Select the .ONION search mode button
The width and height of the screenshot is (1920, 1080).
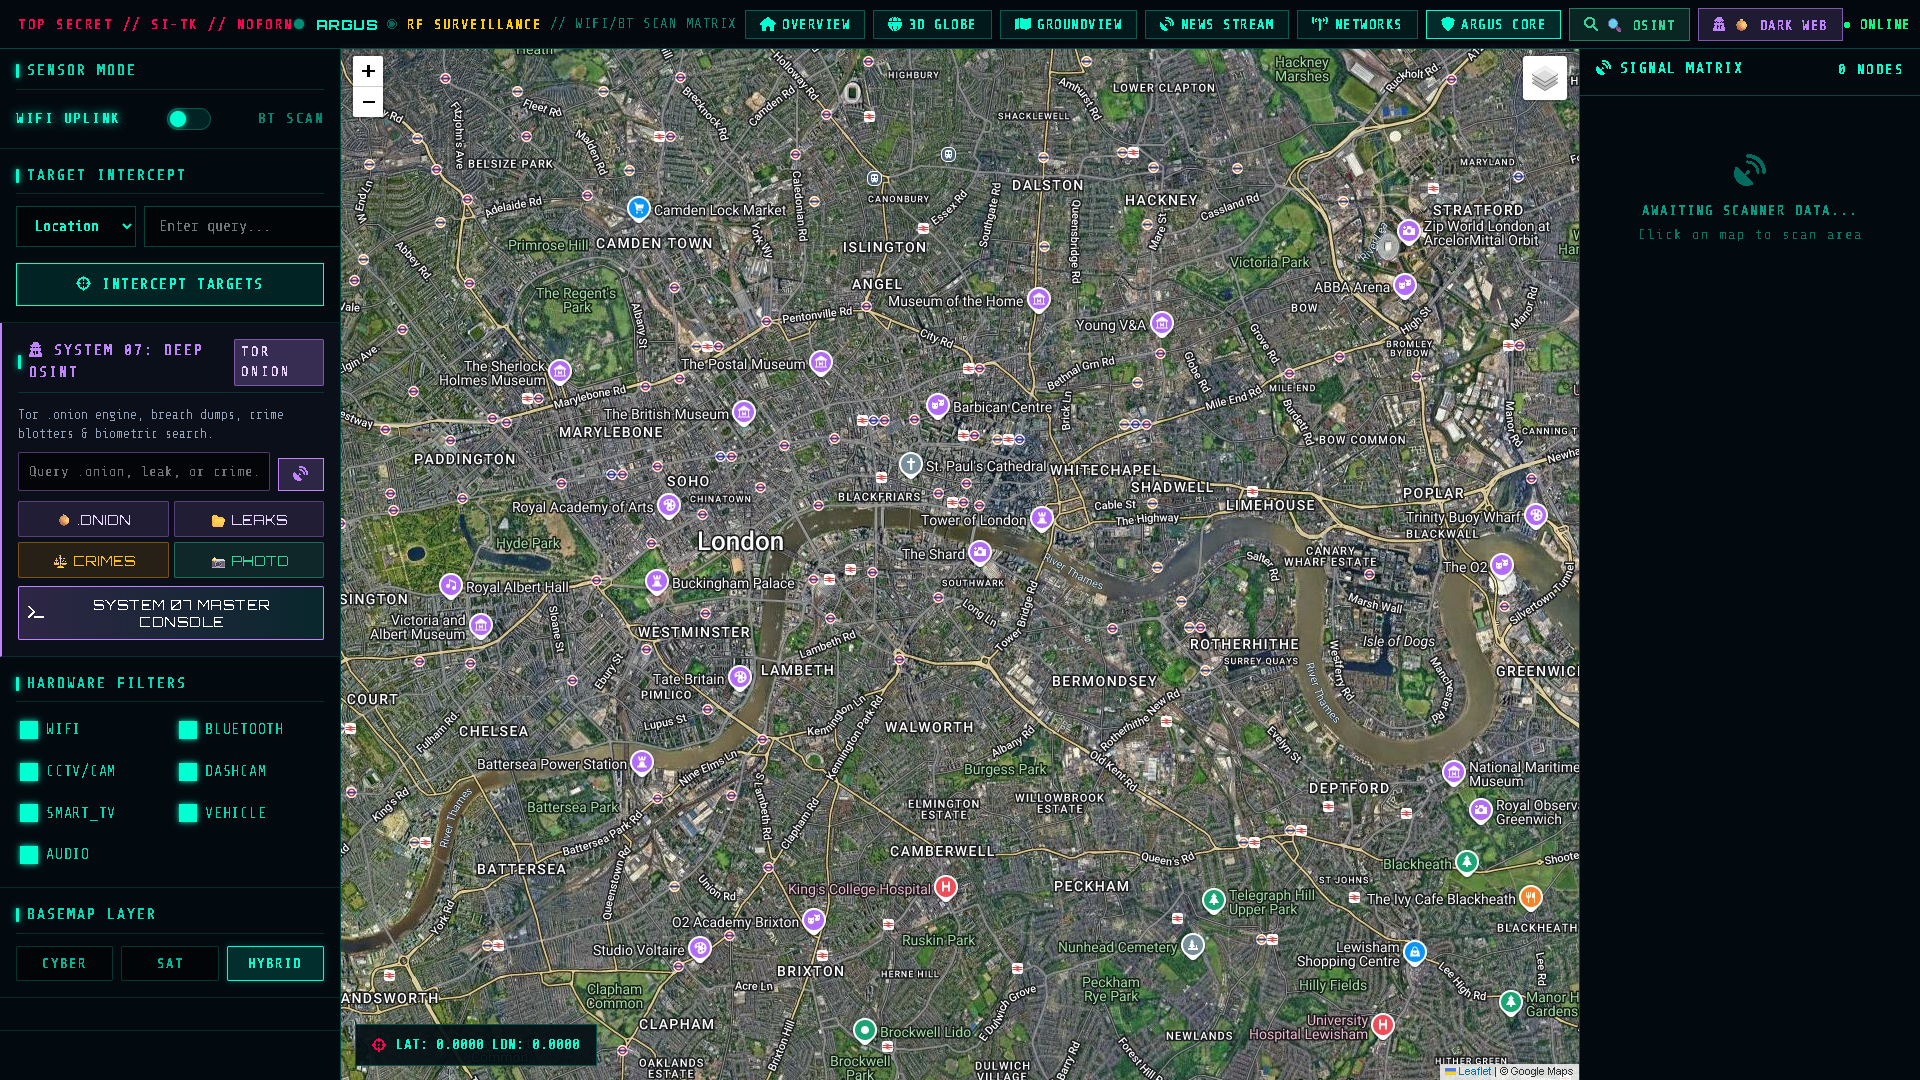click(x=94, y=520)
